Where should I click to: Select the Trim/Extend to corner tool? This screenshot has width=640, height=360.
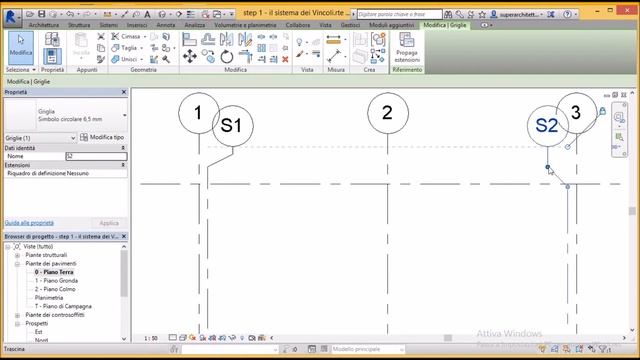point(245,56)
